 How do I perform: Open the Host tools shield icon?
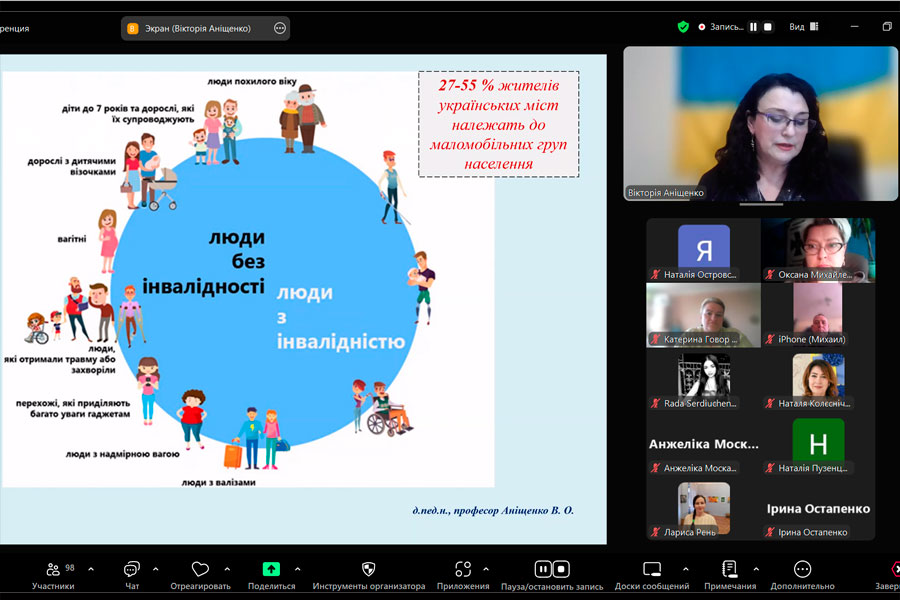click(368, 569)
